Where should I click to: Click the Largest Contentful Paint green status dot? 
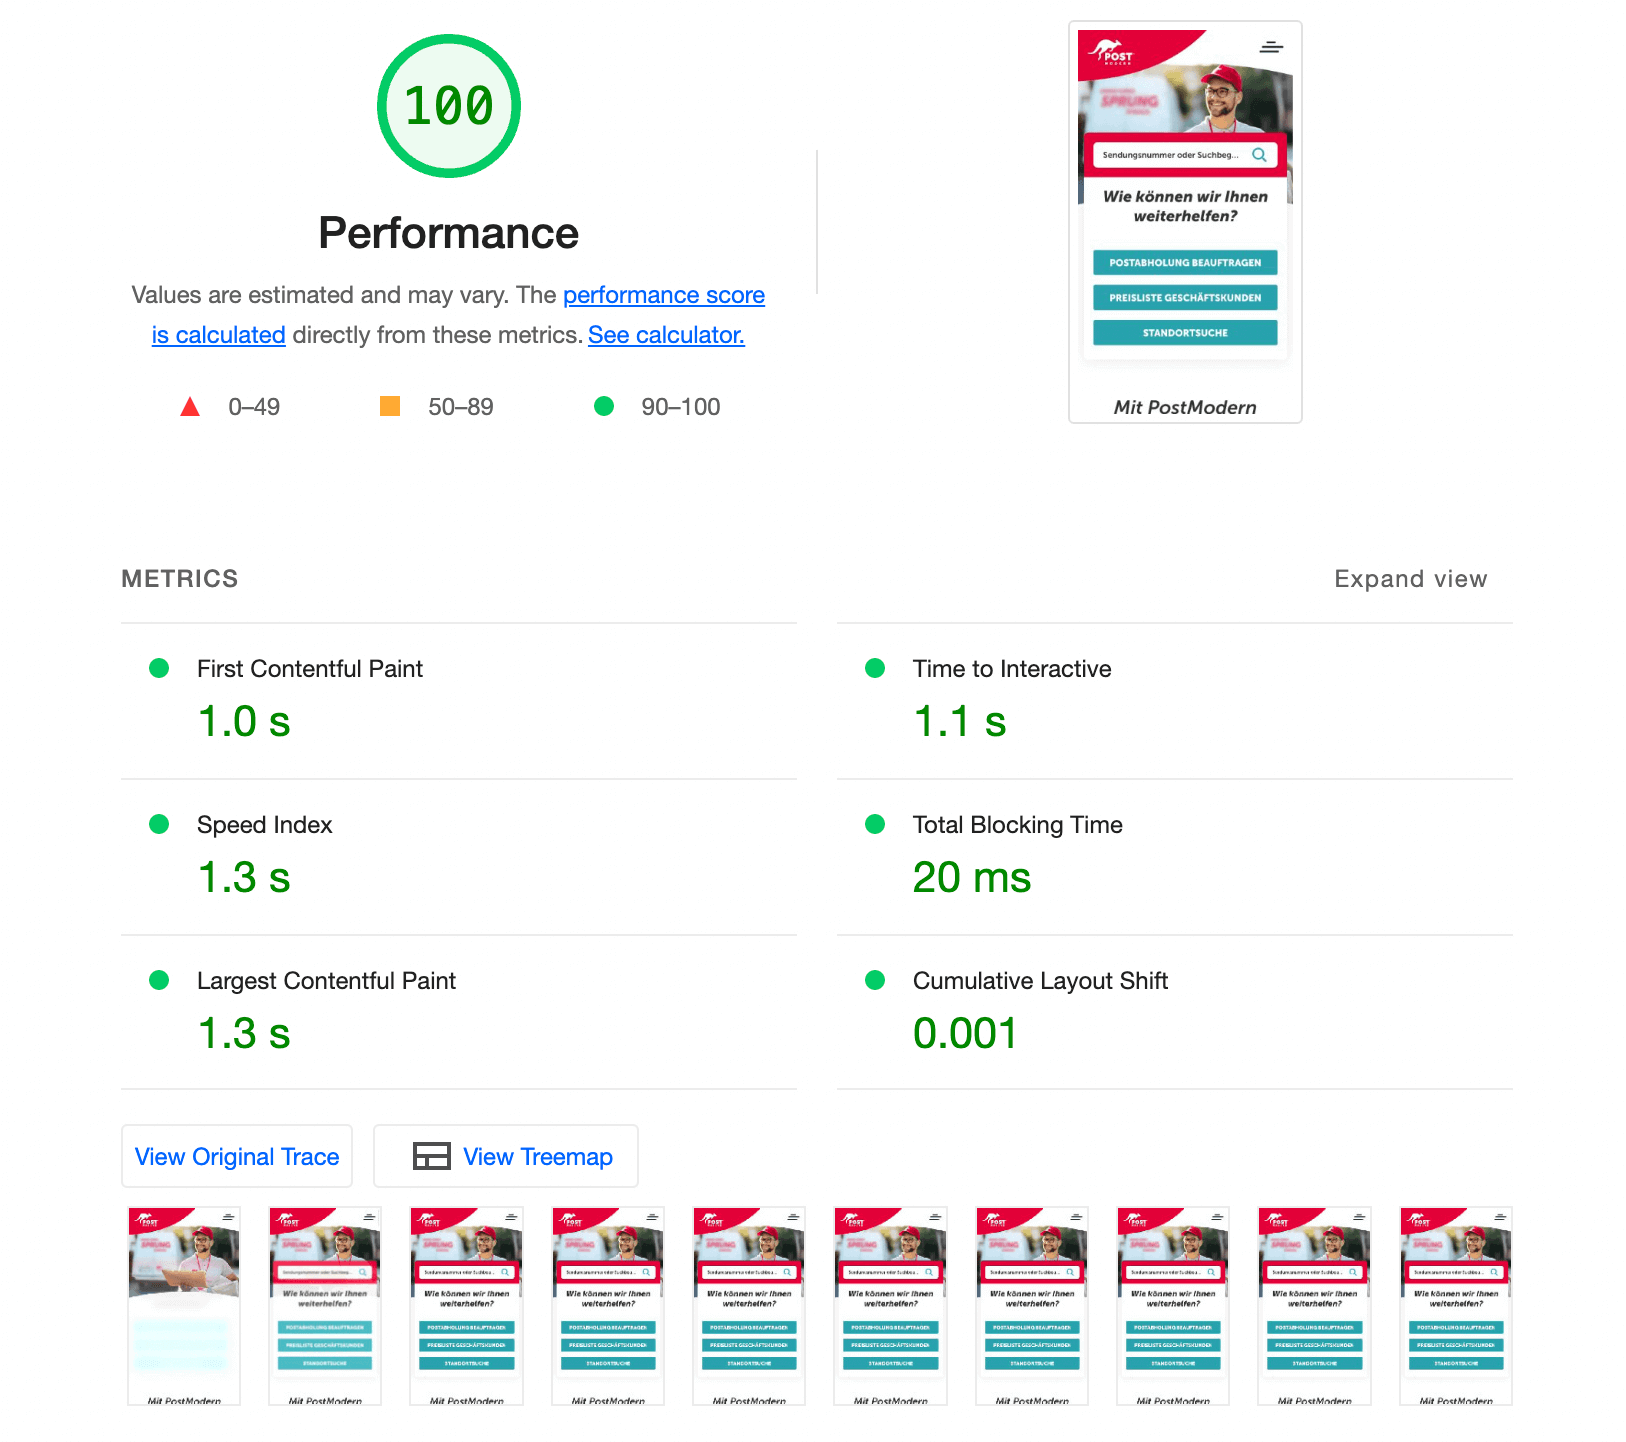click(x=159, y=980)
